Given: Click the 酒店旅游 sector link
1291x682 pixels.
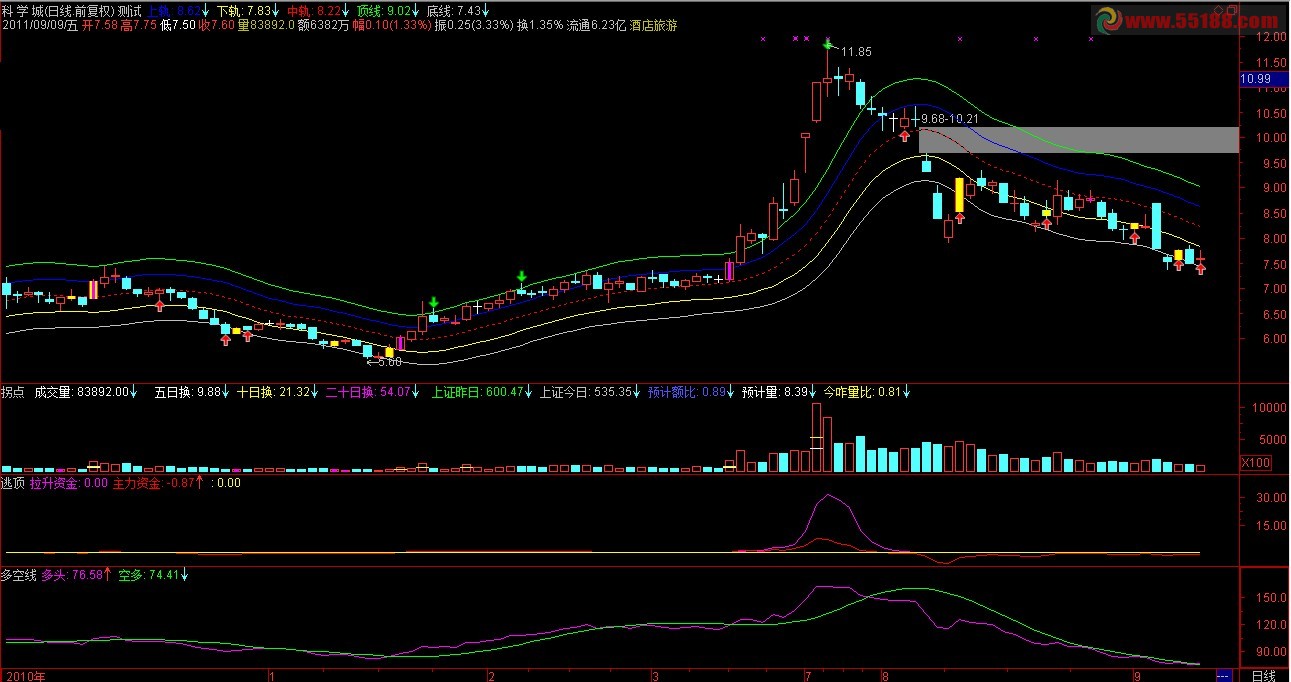Looking at the screenshot, I should (653, 25).
